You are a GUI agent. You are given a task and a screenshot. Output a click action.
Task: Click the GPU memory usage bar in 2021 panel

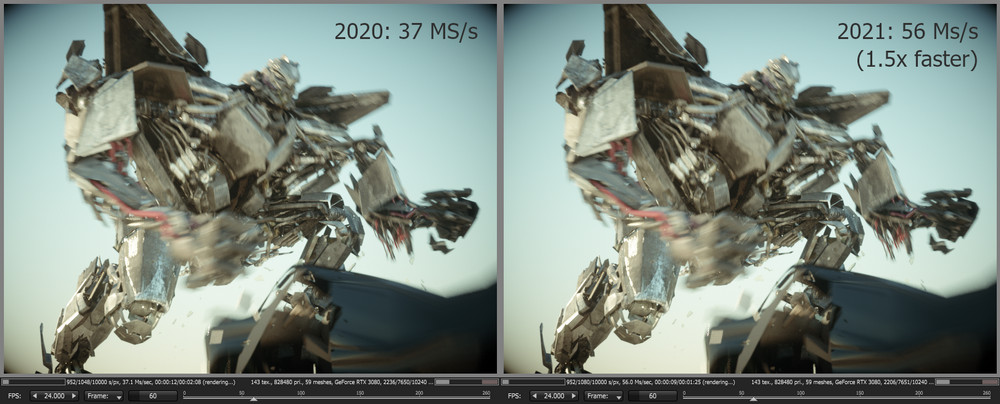pyautogui.click(x=966, y=382)
